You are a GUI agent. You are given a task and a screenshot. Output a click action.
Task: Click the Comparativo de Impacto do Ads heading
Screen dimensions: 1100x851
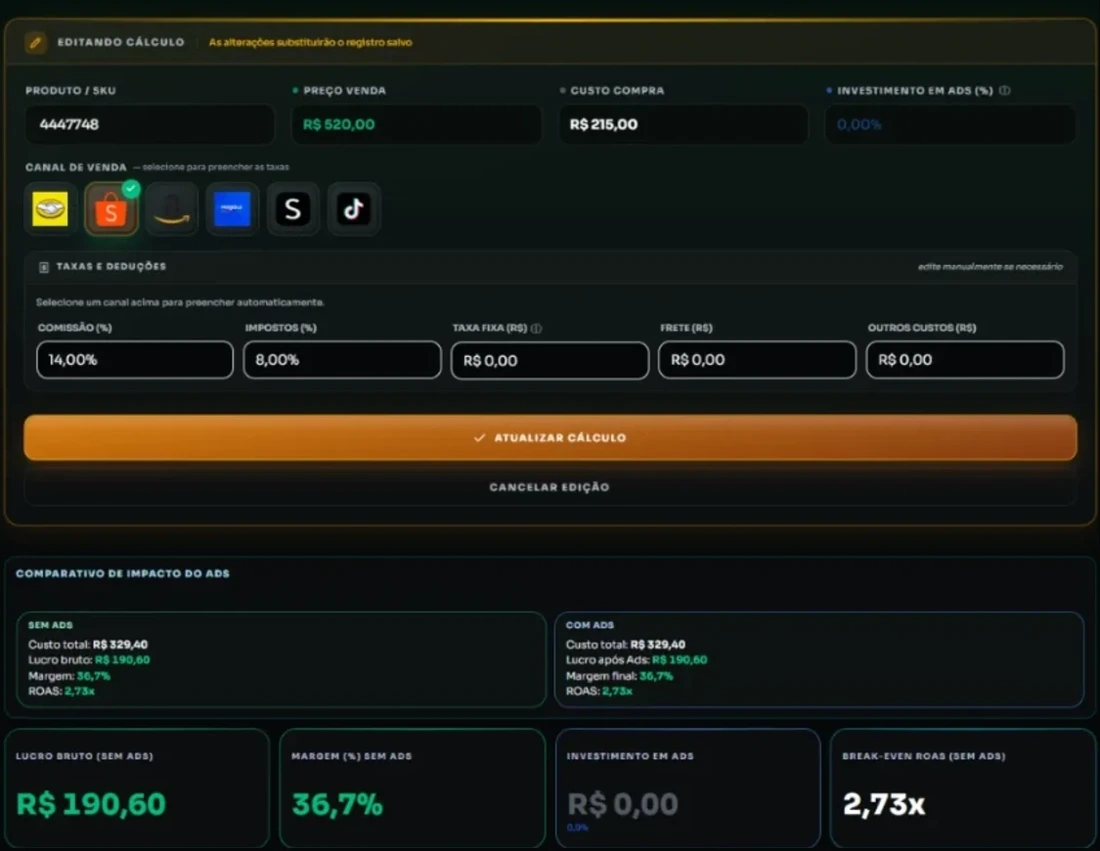pos(123,574)
